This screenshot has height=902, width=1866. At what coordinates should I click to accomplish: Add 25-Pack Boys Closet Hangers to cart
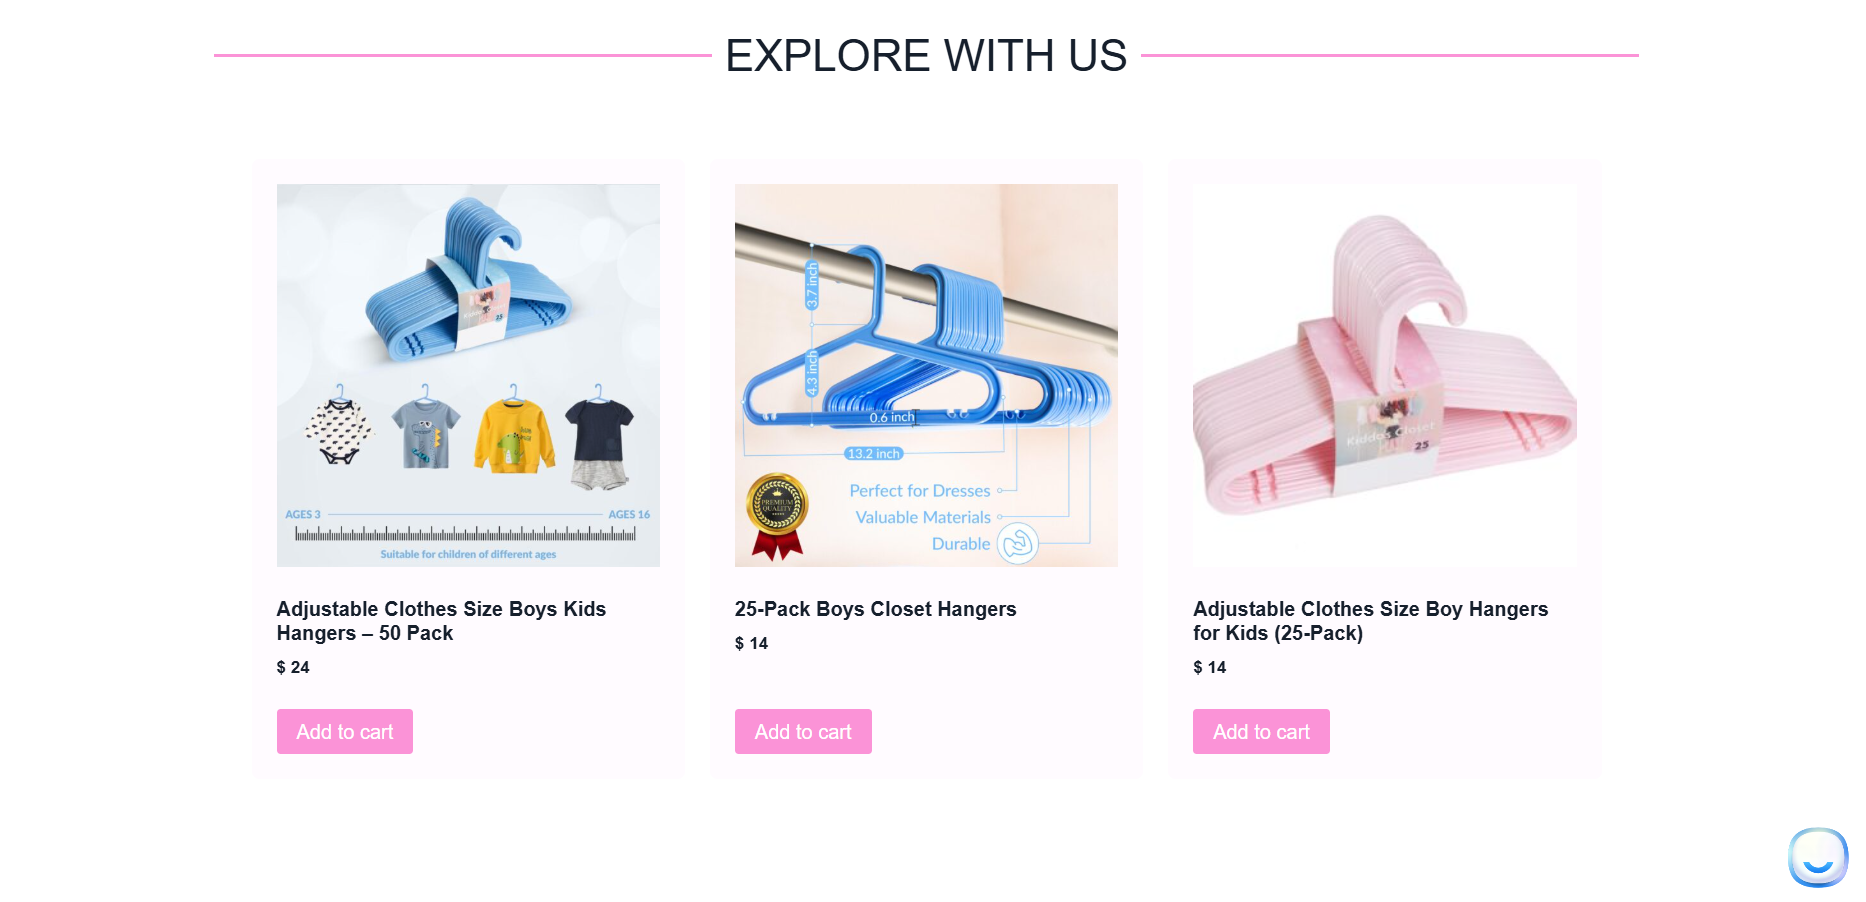pyautogui.click(x=803, y=732)
